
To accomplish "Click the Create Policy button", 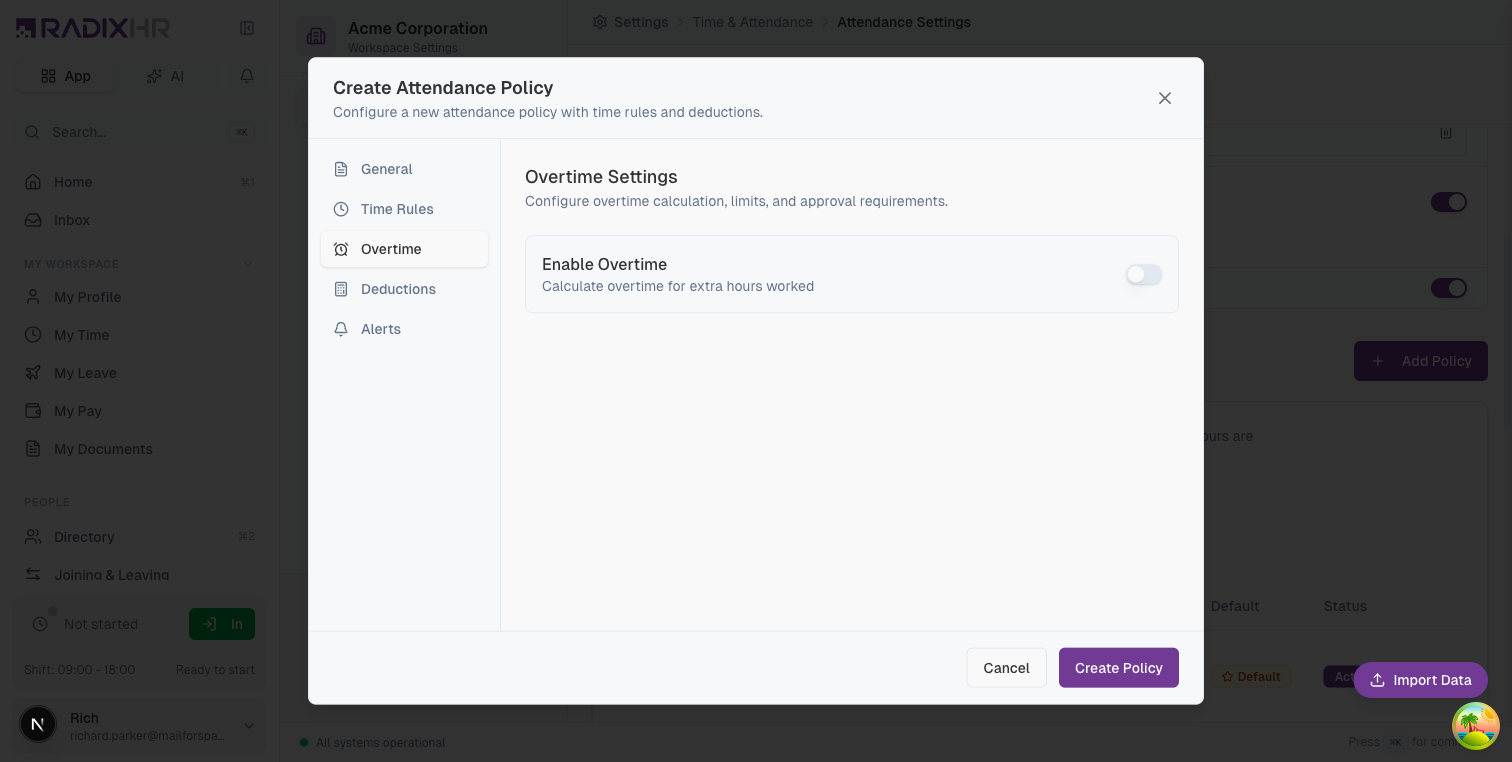I will click(x=1118, y=668).
